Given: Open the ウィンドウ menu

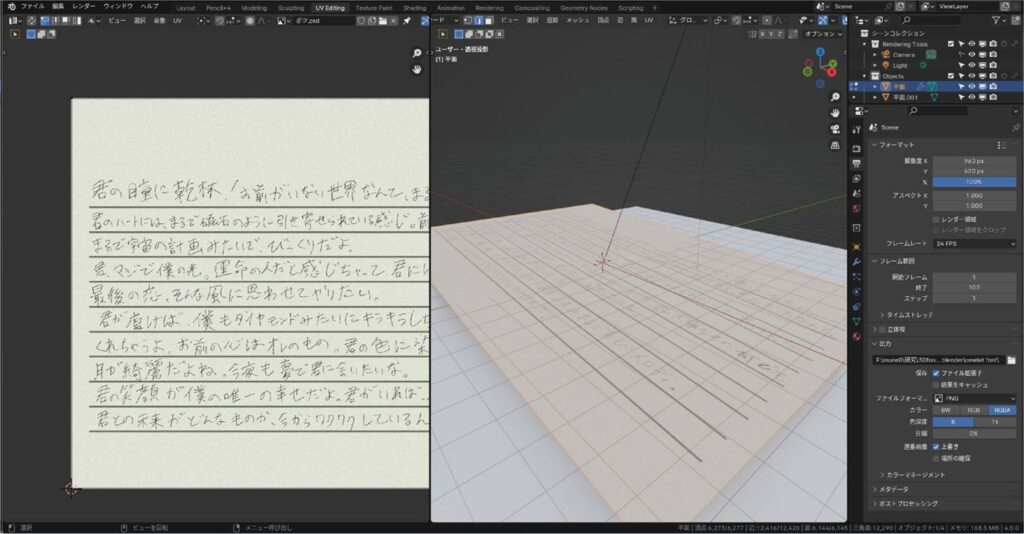Looking at the screenshot, I should tap(118, 6).
